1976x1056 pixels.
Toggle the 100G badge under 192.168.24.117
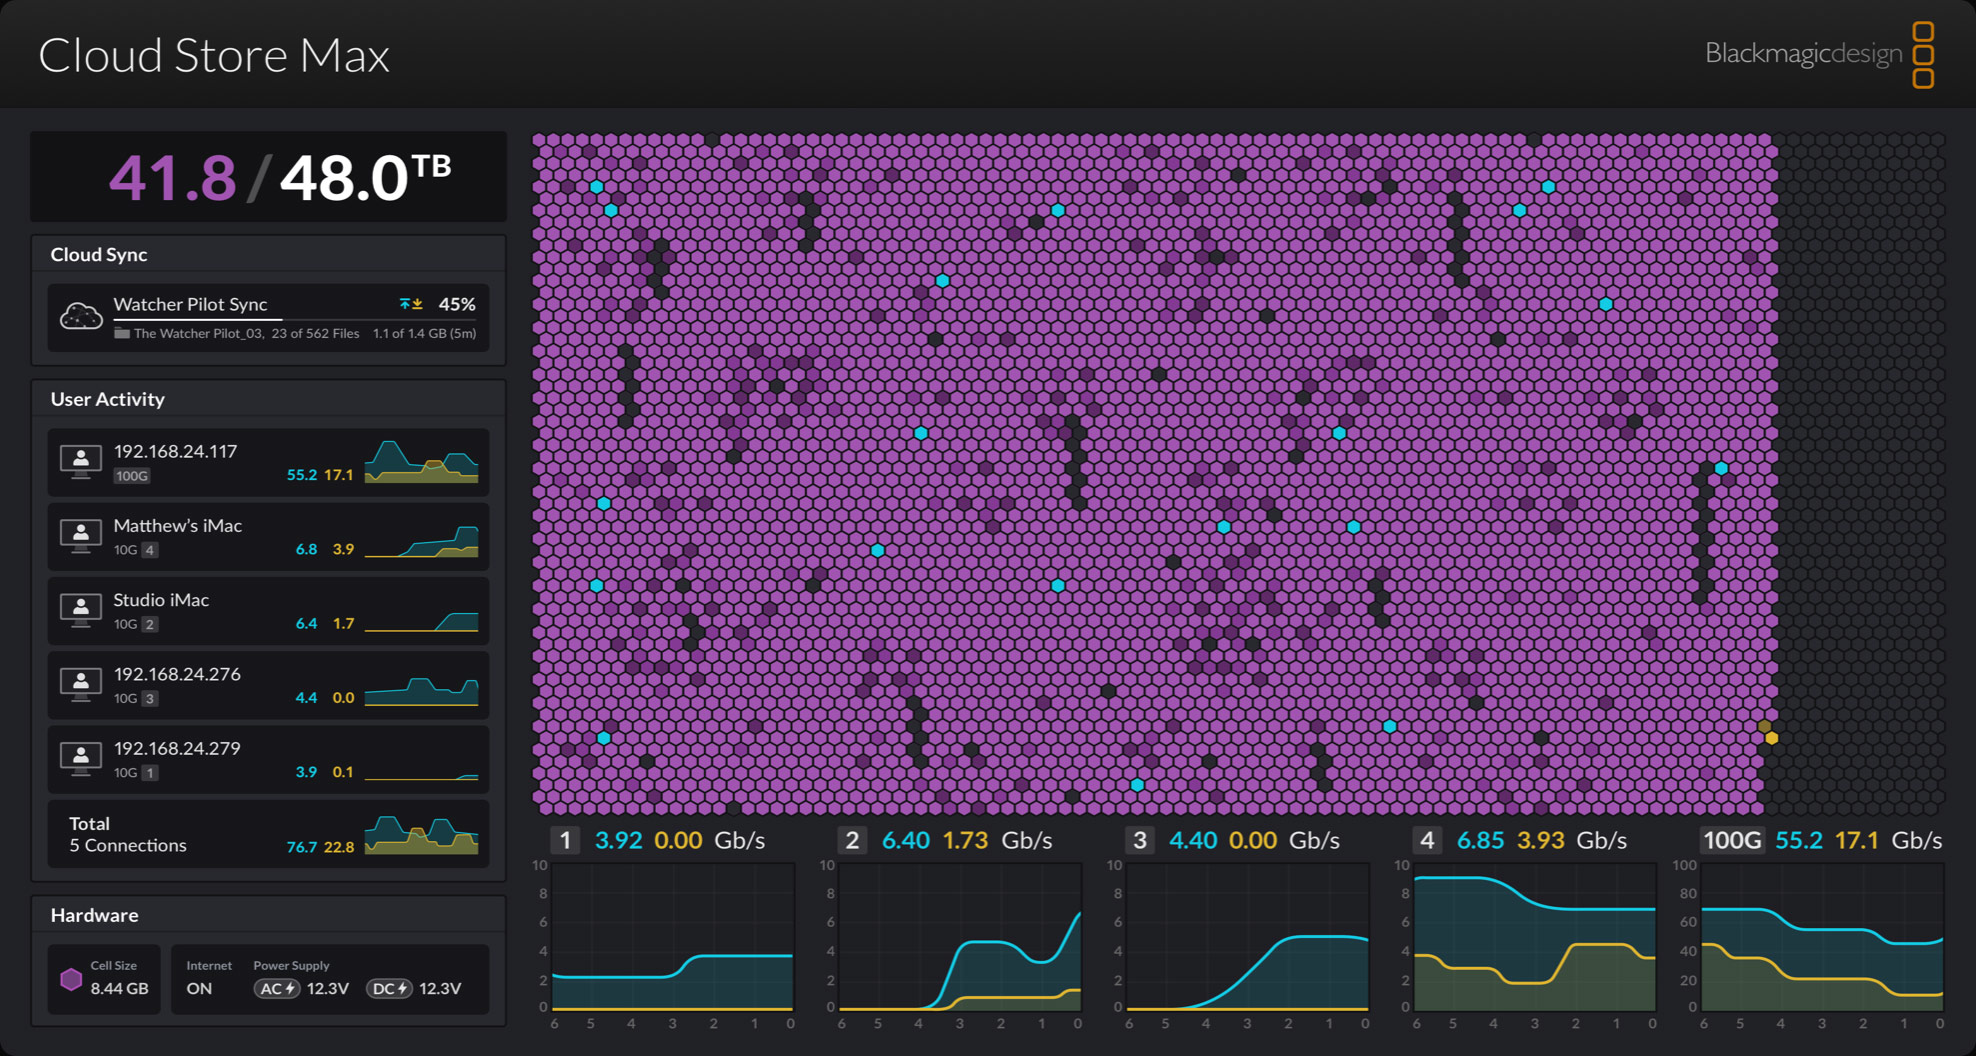point(131,476)
